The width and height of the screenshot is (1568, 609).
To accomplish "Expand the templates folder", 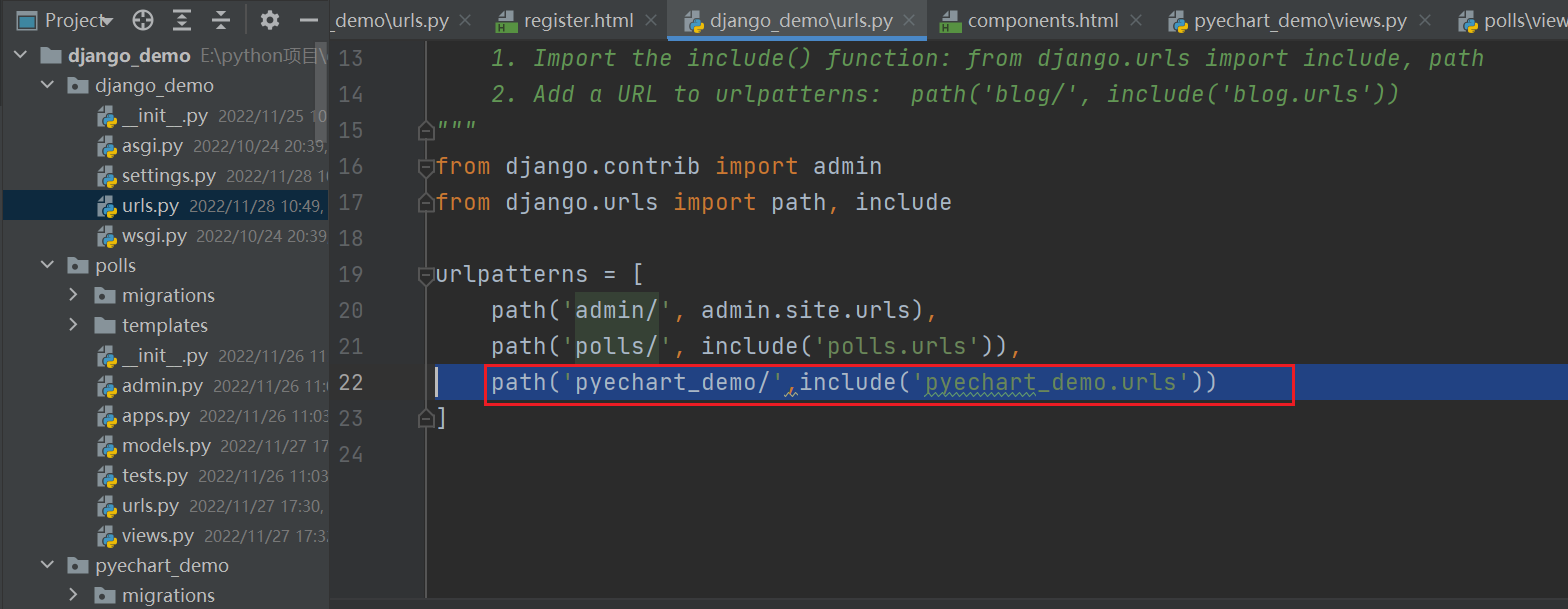I will (x=73, y=326).
